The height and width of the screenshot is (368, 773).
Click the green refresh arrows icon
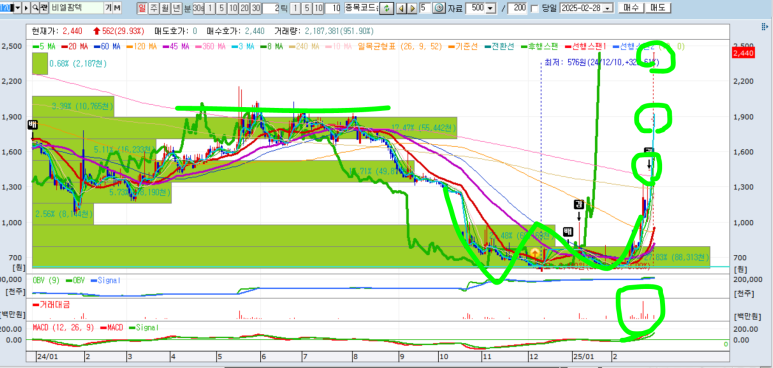pyautogui.click(x=387, y=8)
